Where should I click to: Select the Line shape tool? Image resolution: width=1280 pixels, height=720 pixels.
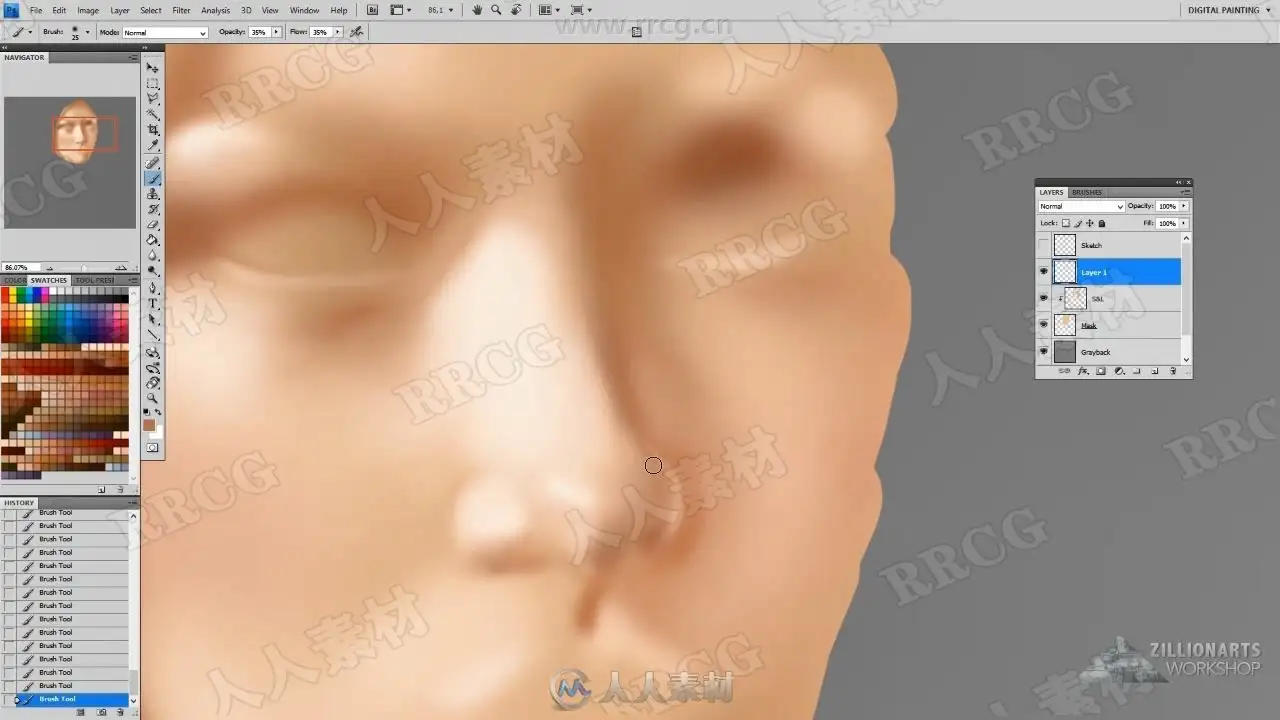[x=153, y=334]
